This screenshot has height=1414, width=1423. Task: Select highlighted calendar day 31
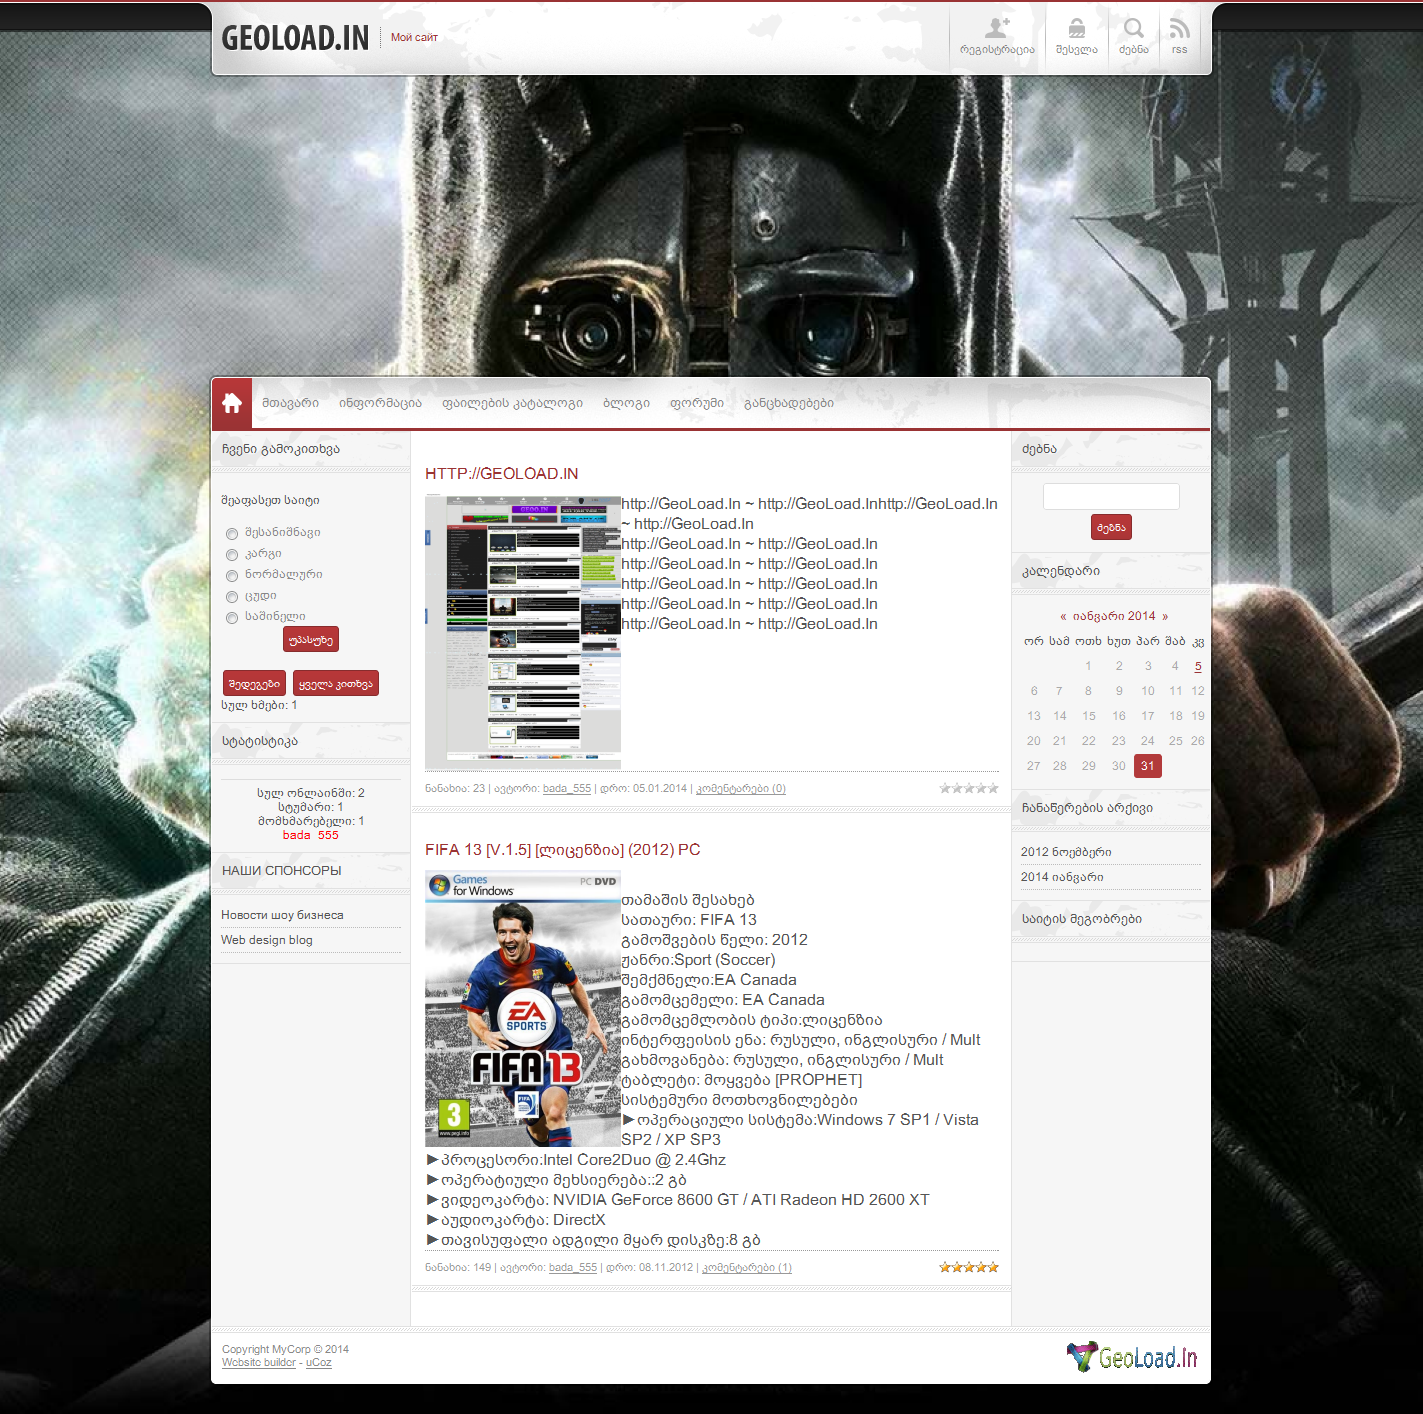tap(1148, 766)
